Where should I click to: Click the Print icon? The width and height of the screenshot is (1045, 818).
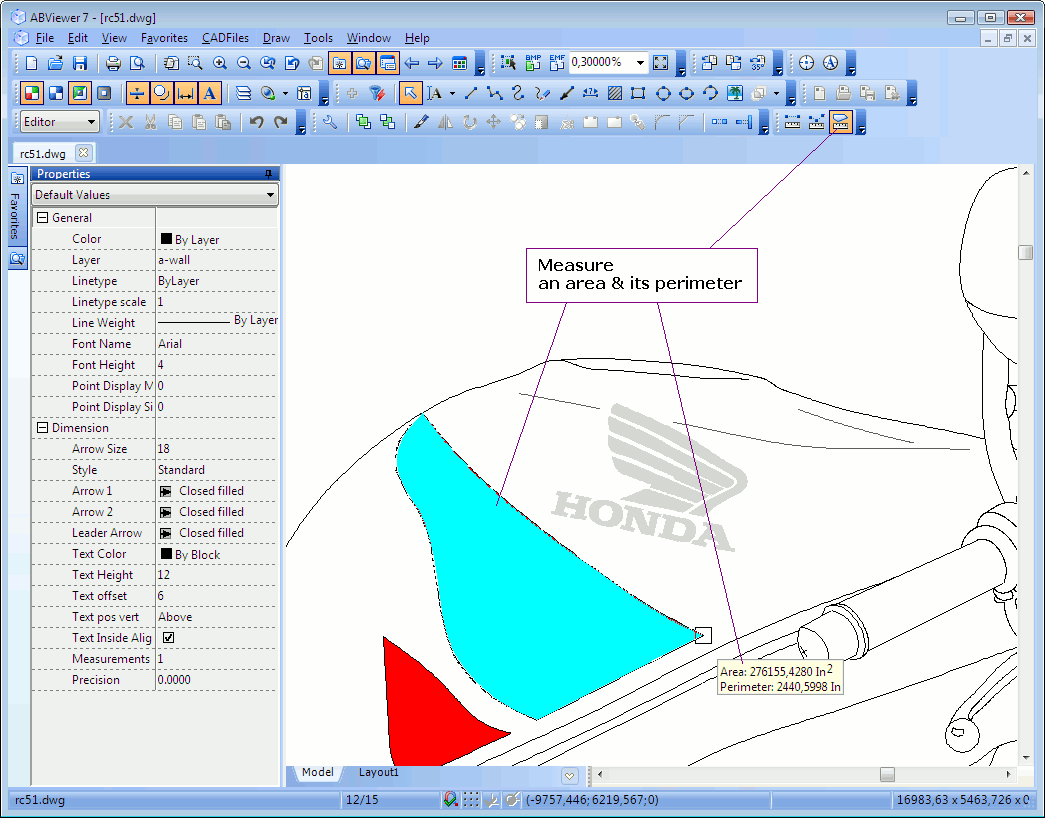113,63
